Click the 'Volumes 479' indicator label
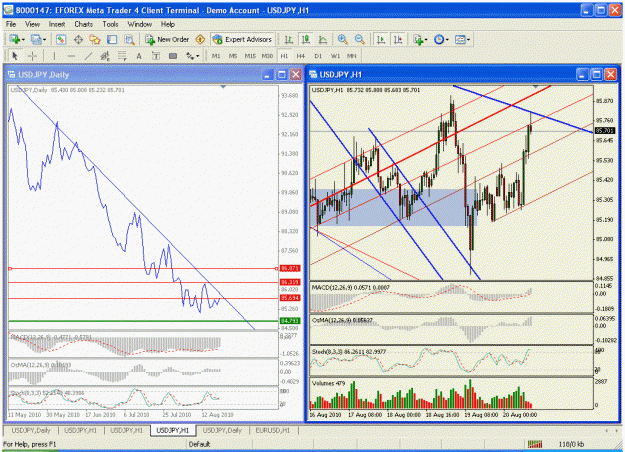 pos(328,383)
